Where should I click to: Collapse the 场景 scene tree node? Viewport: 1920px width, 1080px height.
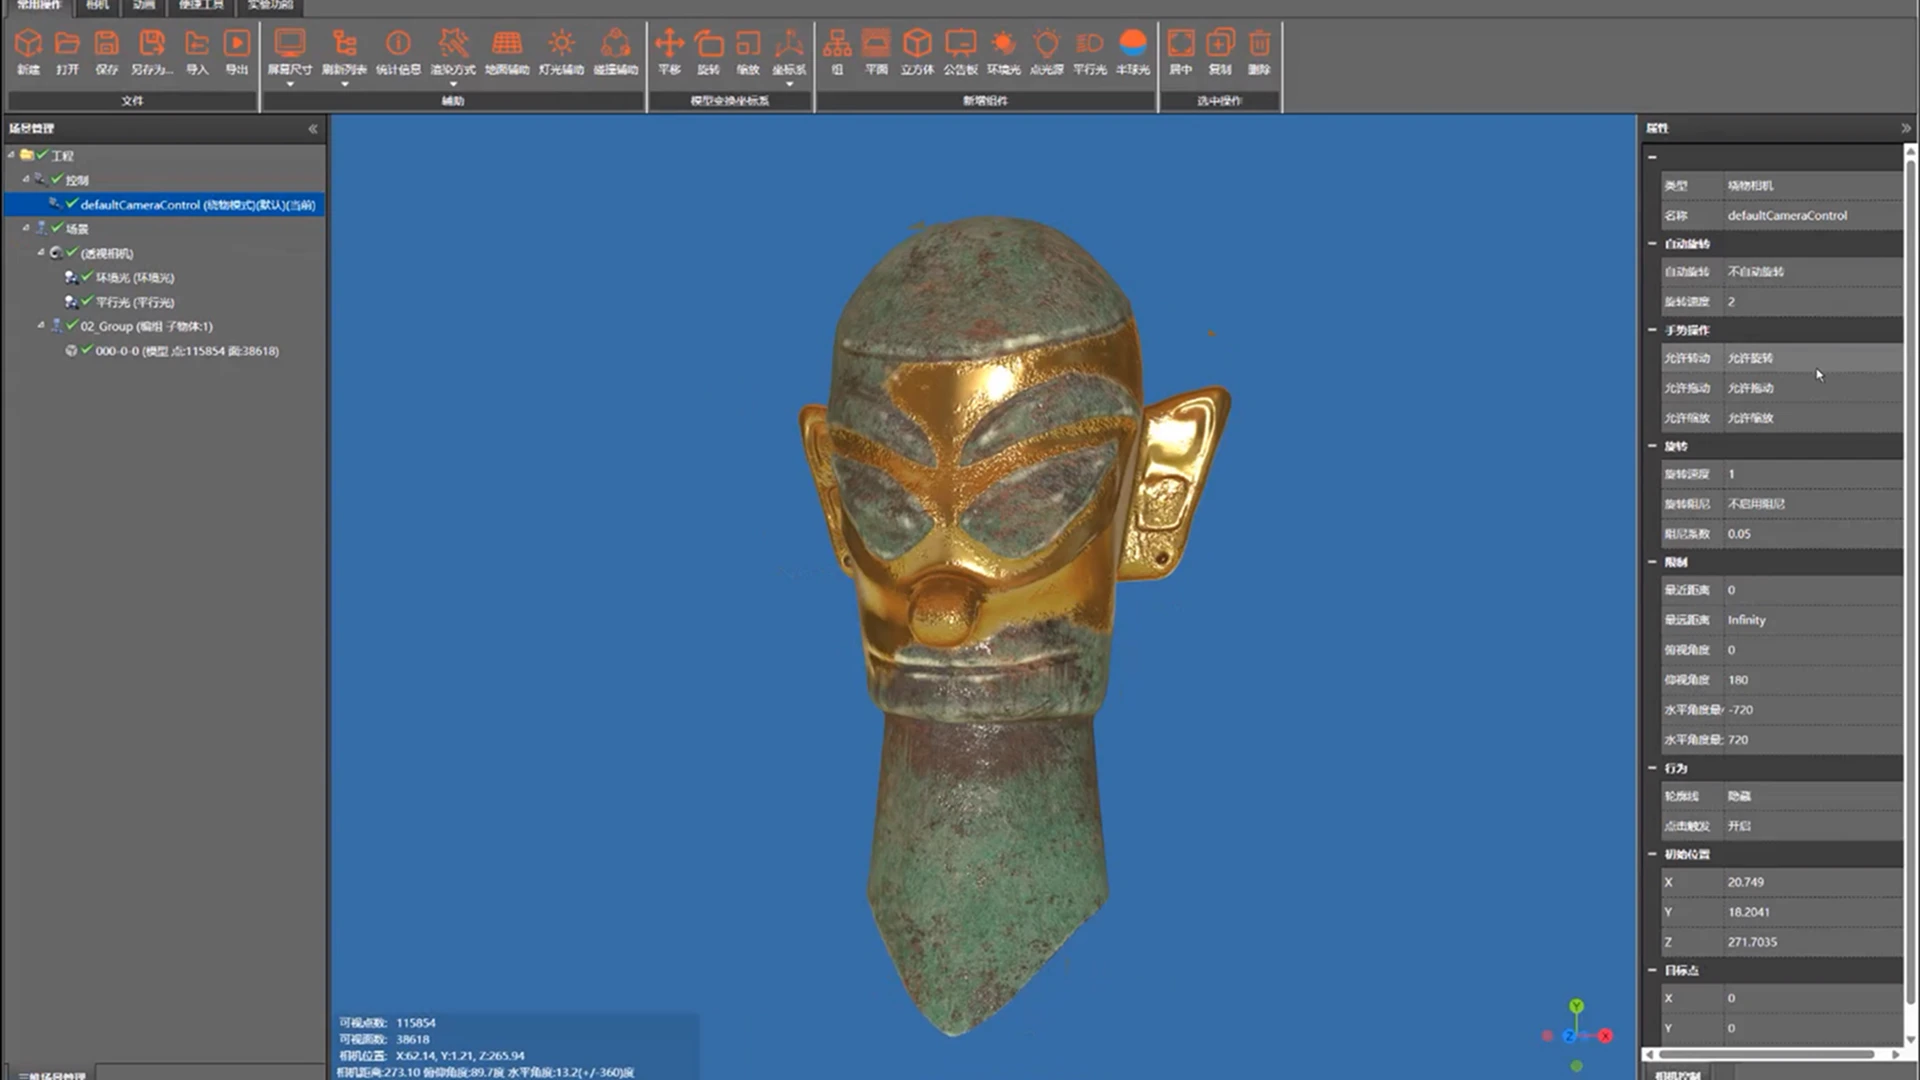(26, 228)
